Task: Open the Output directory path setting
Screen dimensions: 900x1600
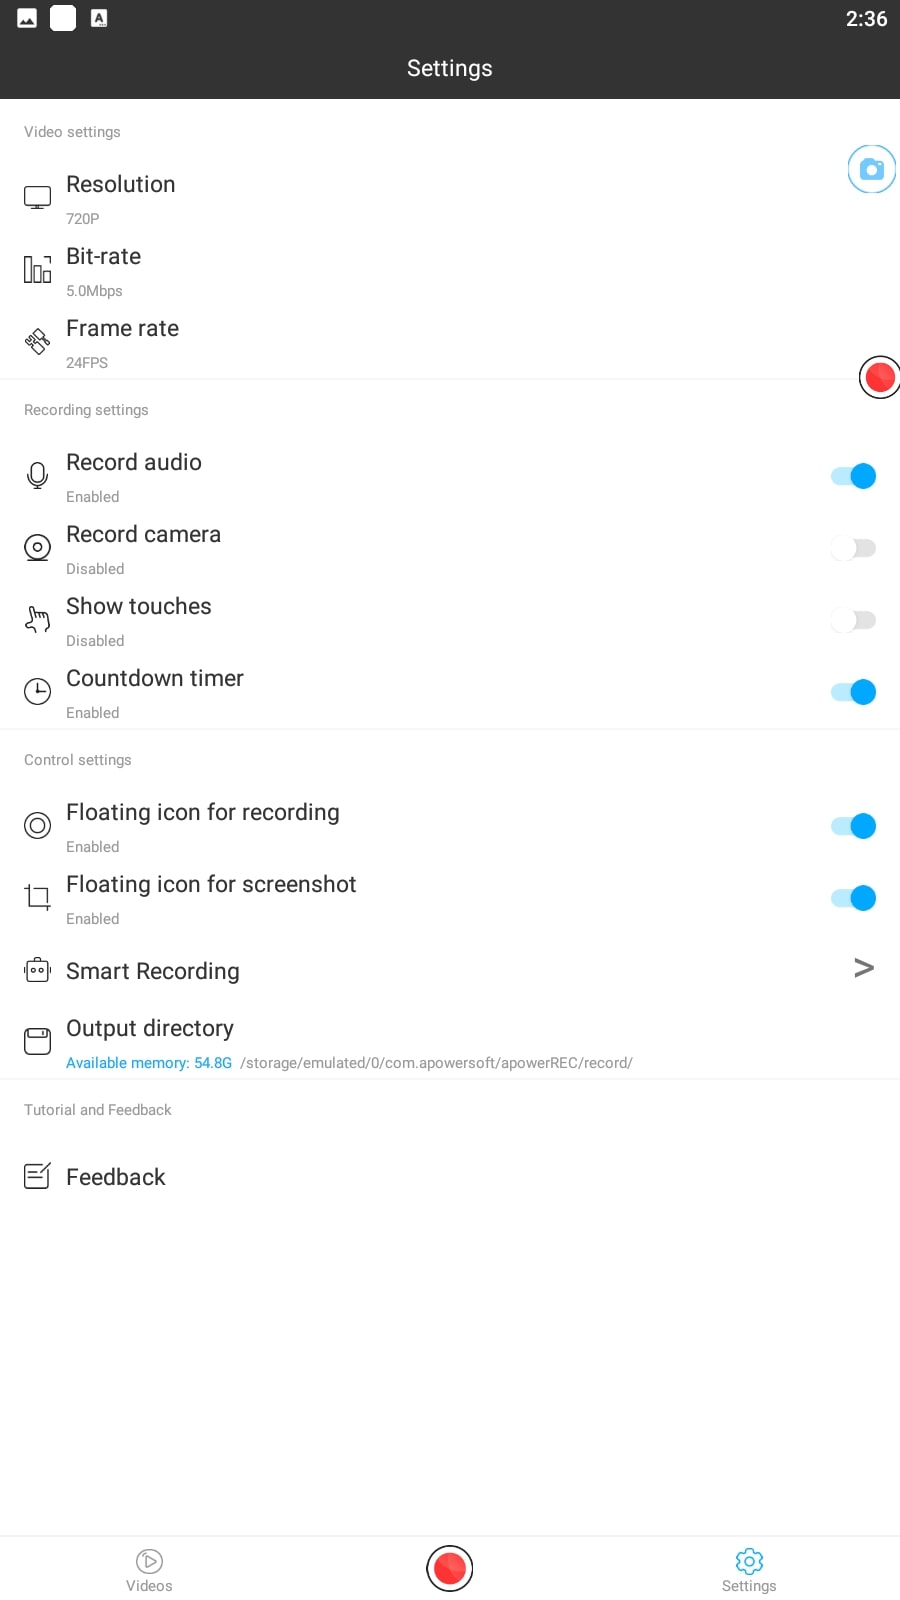Action: [x=450, y=1042]
